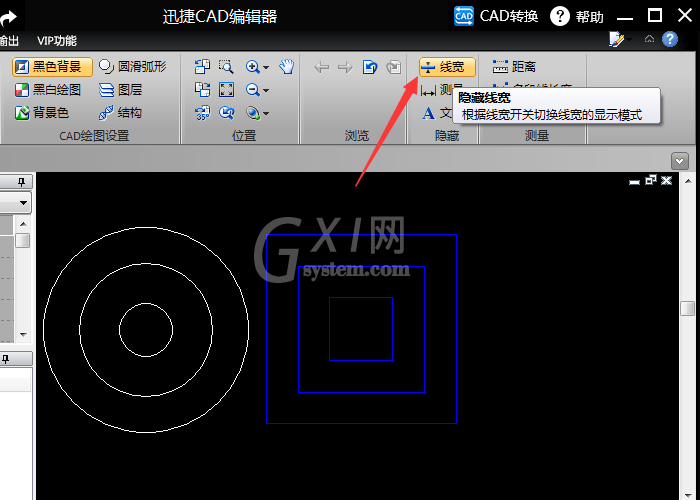Screen dimensions: 700x500
Task: Select the 距离 (distance) measure tool
Action: 514,67
